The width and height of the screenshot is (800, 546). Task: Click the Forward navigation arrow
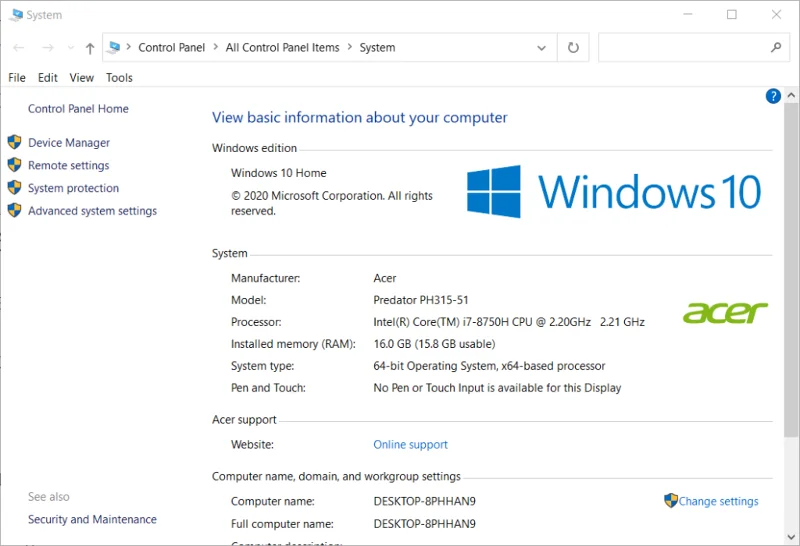(48, 48)
